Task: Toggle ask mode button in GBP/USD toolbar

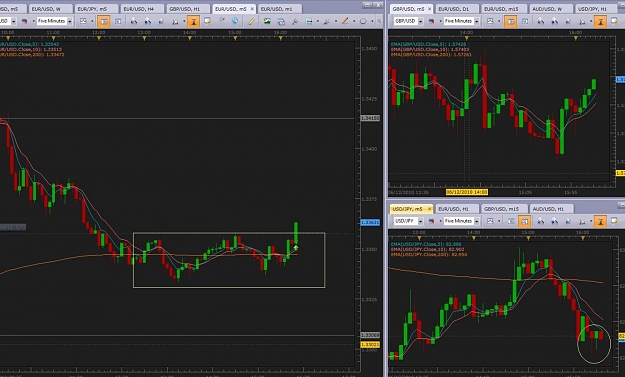Action: pos(525,21)
